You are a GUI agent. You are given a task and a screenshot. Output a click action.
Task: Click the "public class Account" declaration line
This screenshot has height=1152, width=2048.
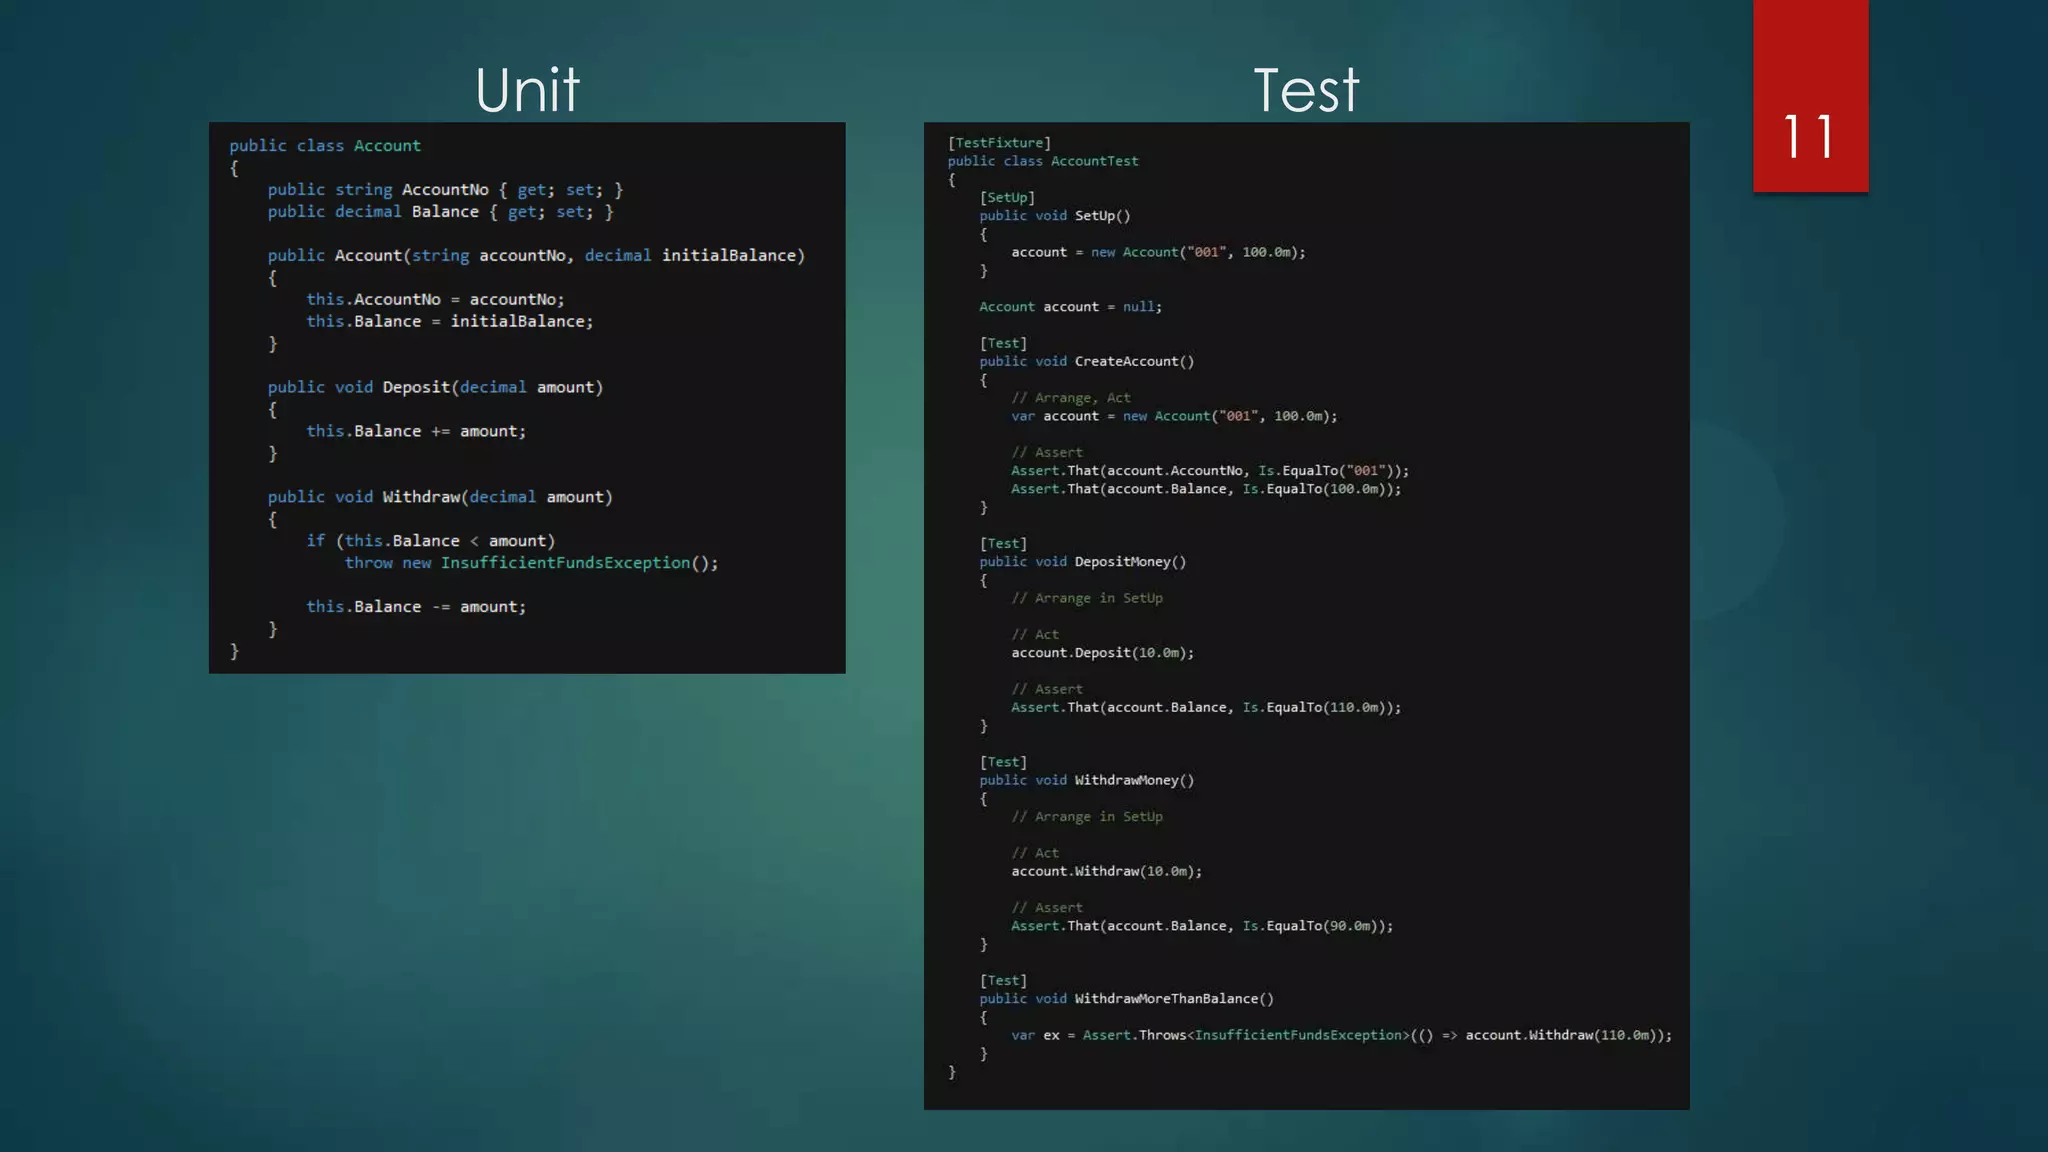[325, 146]
